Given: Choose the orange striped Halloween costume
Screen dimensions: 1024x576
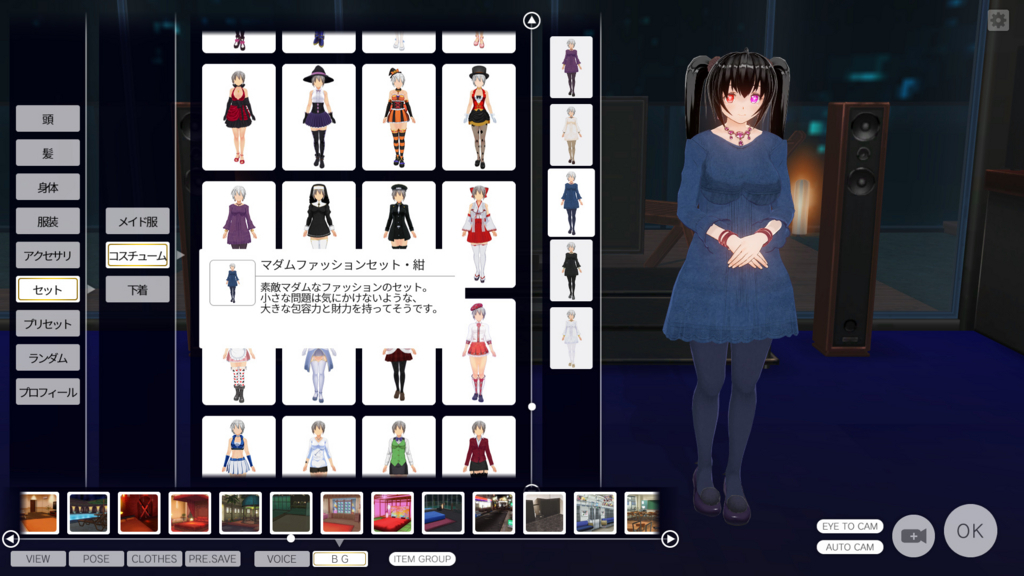Looking at the screenshot, I should 399,117.
